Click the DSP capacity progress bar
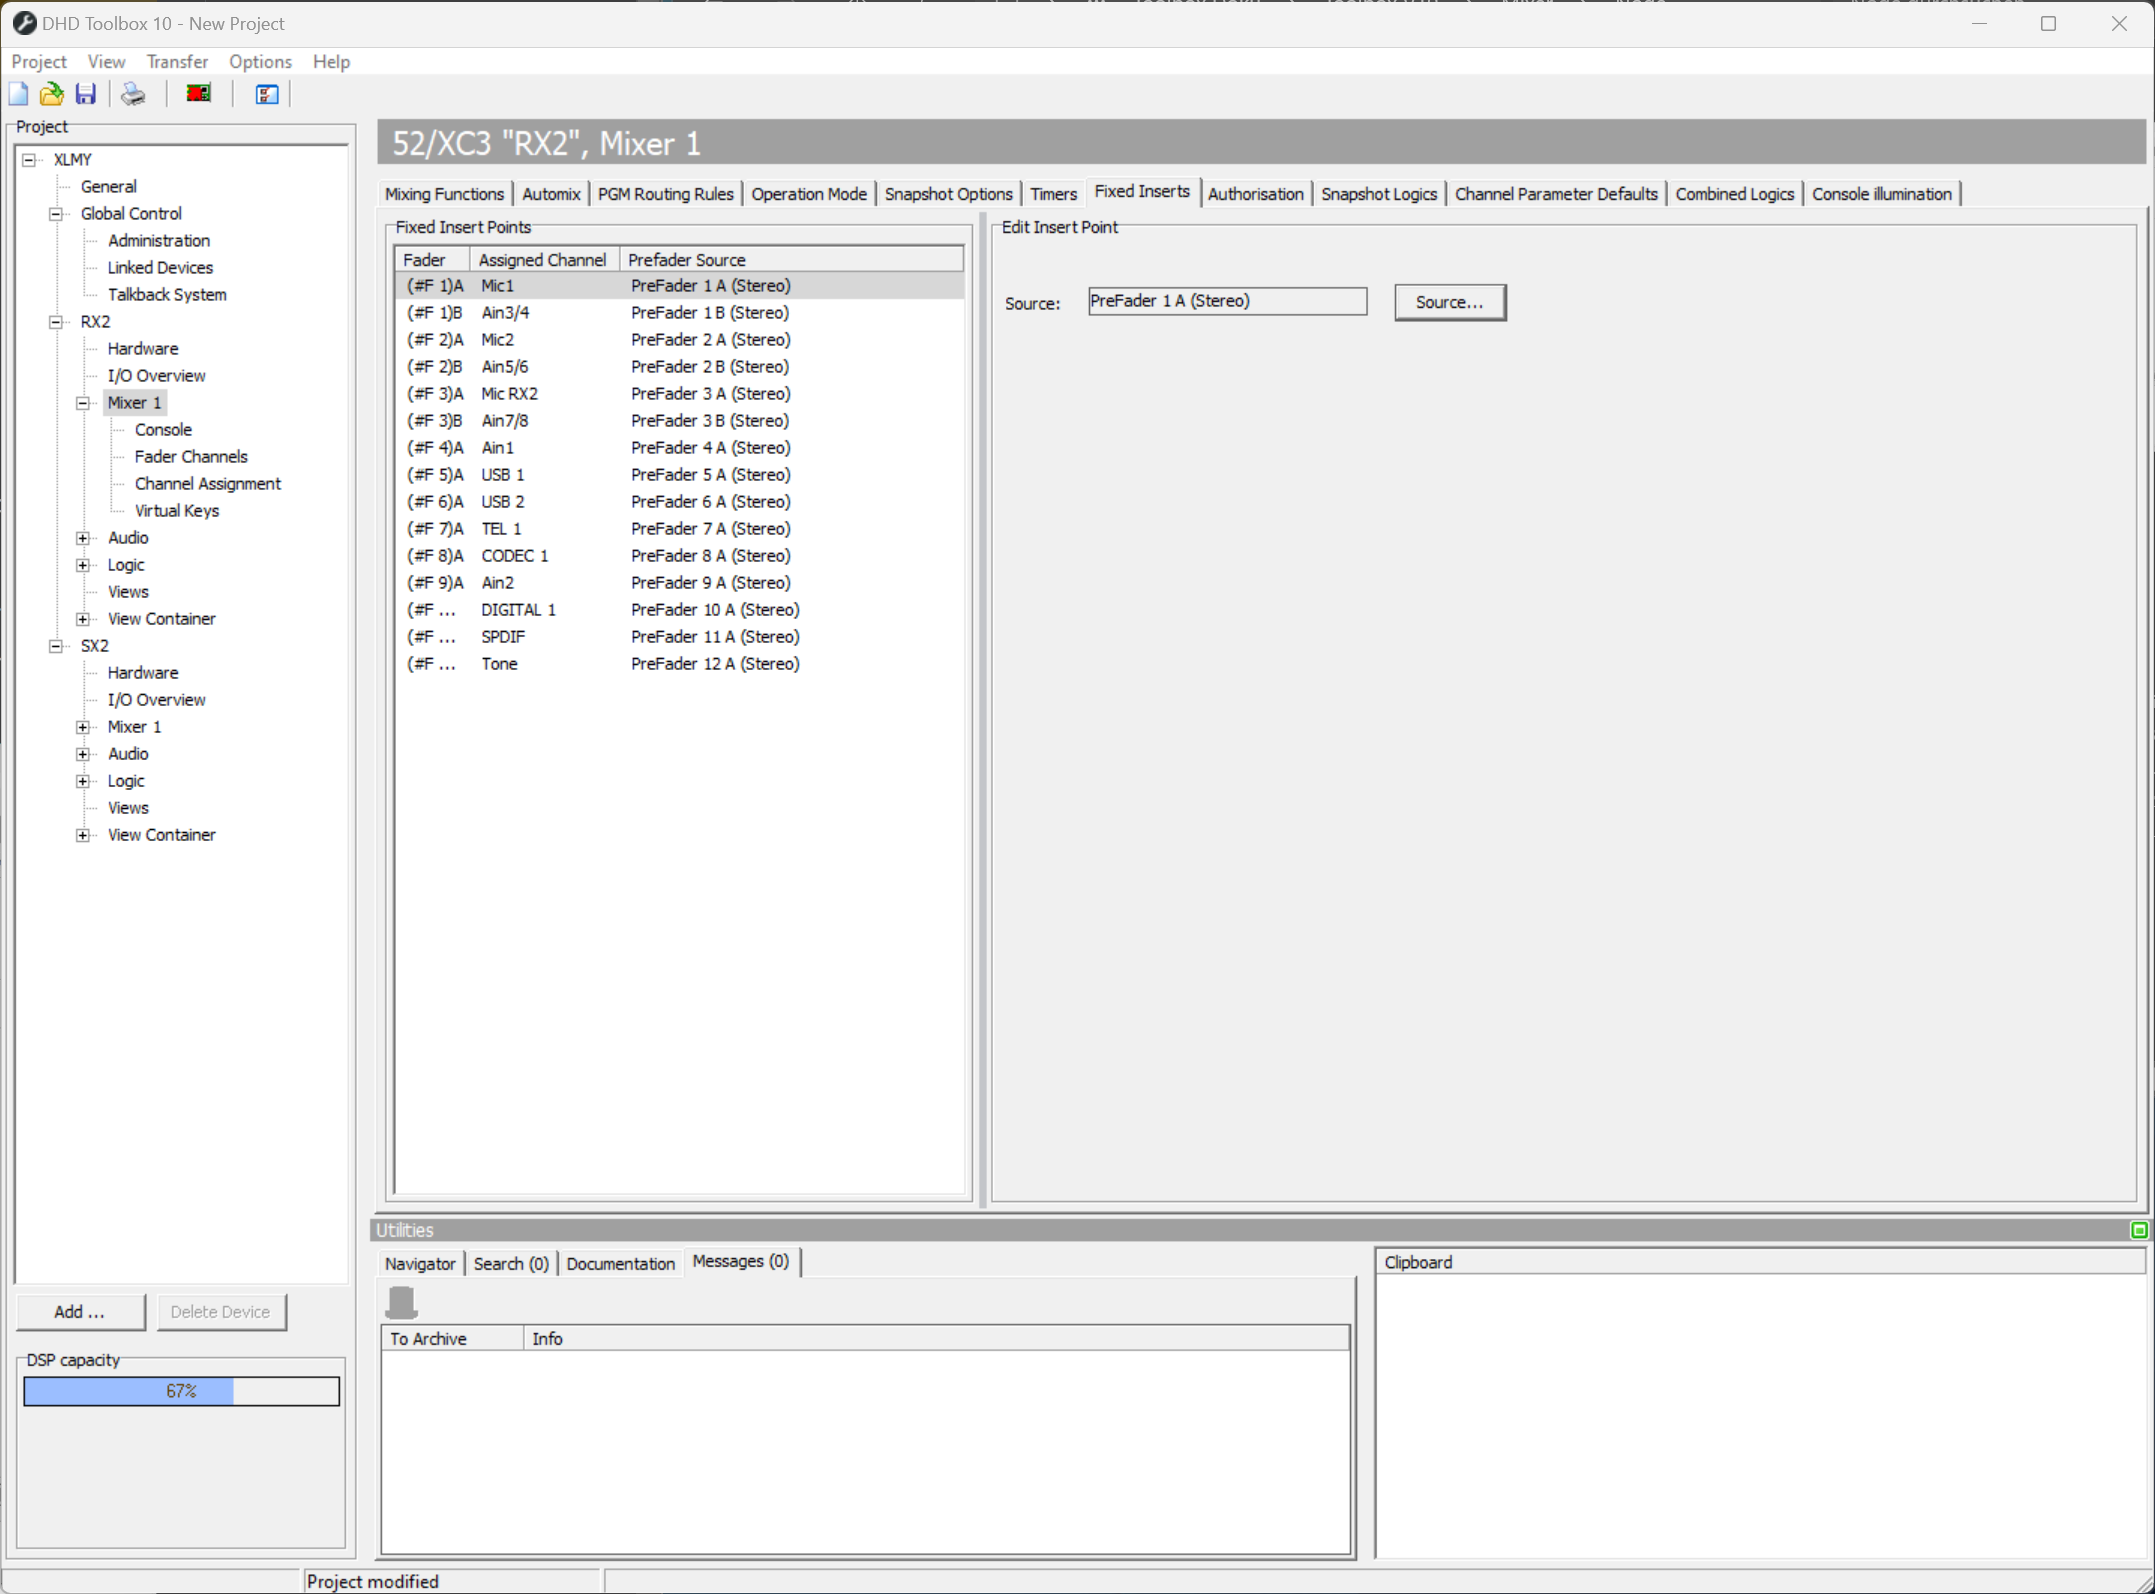The width and height of the screenshot is (2155, 1594). coord(181,1390)
